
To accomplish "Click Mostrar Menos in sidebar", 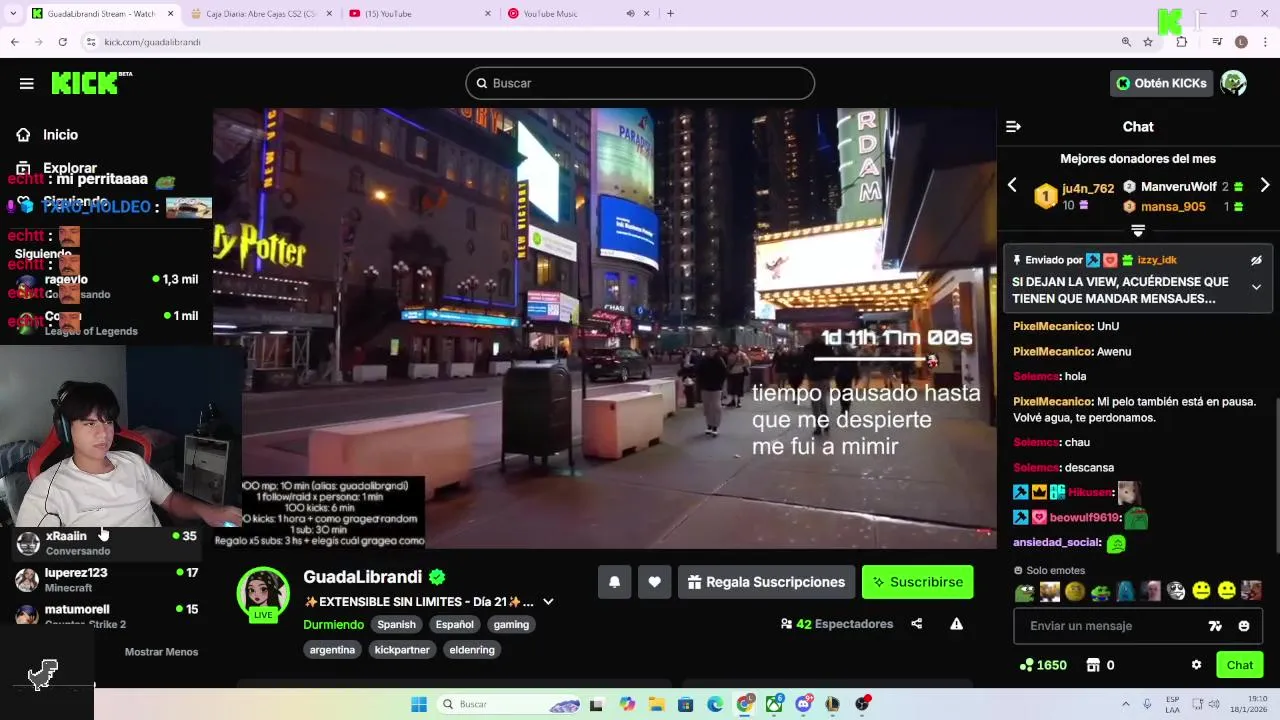I will click(x=161, y=652).
